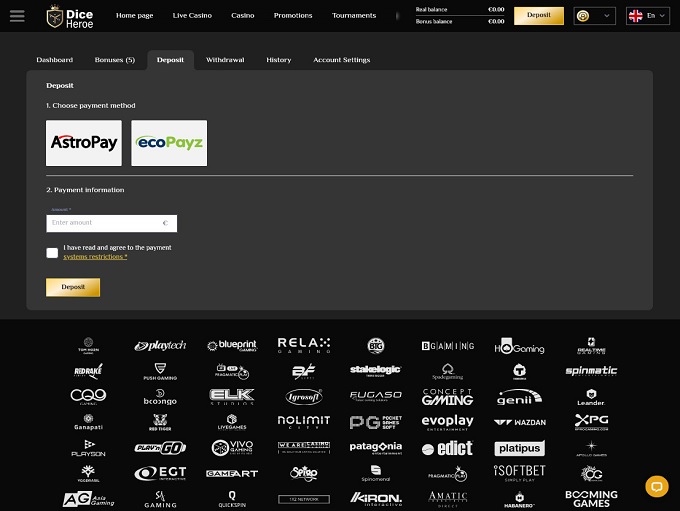This screenshot has width=680, height=511.
Task: Go to Live Casino menu item
Action: click(192, 16)
